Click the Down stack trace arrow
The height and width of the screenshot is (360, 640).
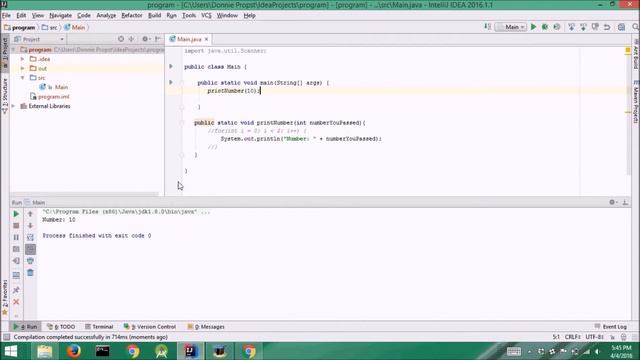pos(30,226)
